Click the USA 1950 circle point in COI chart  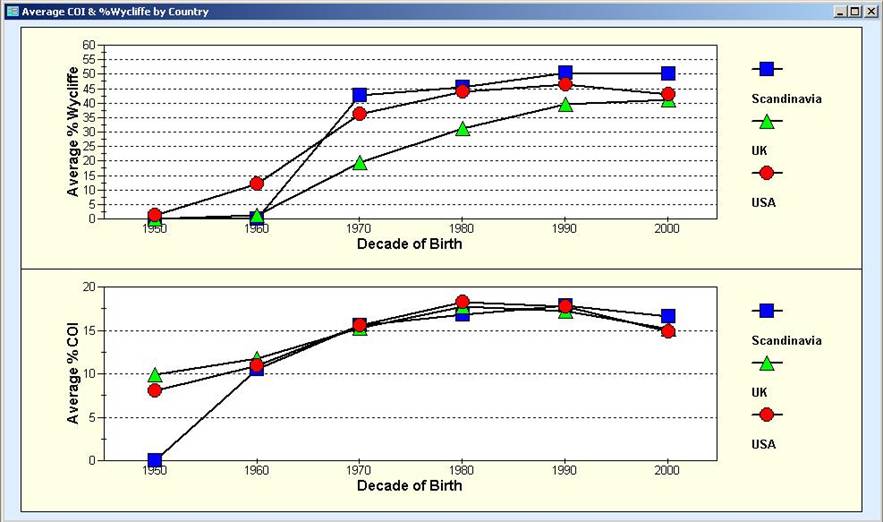154,390
